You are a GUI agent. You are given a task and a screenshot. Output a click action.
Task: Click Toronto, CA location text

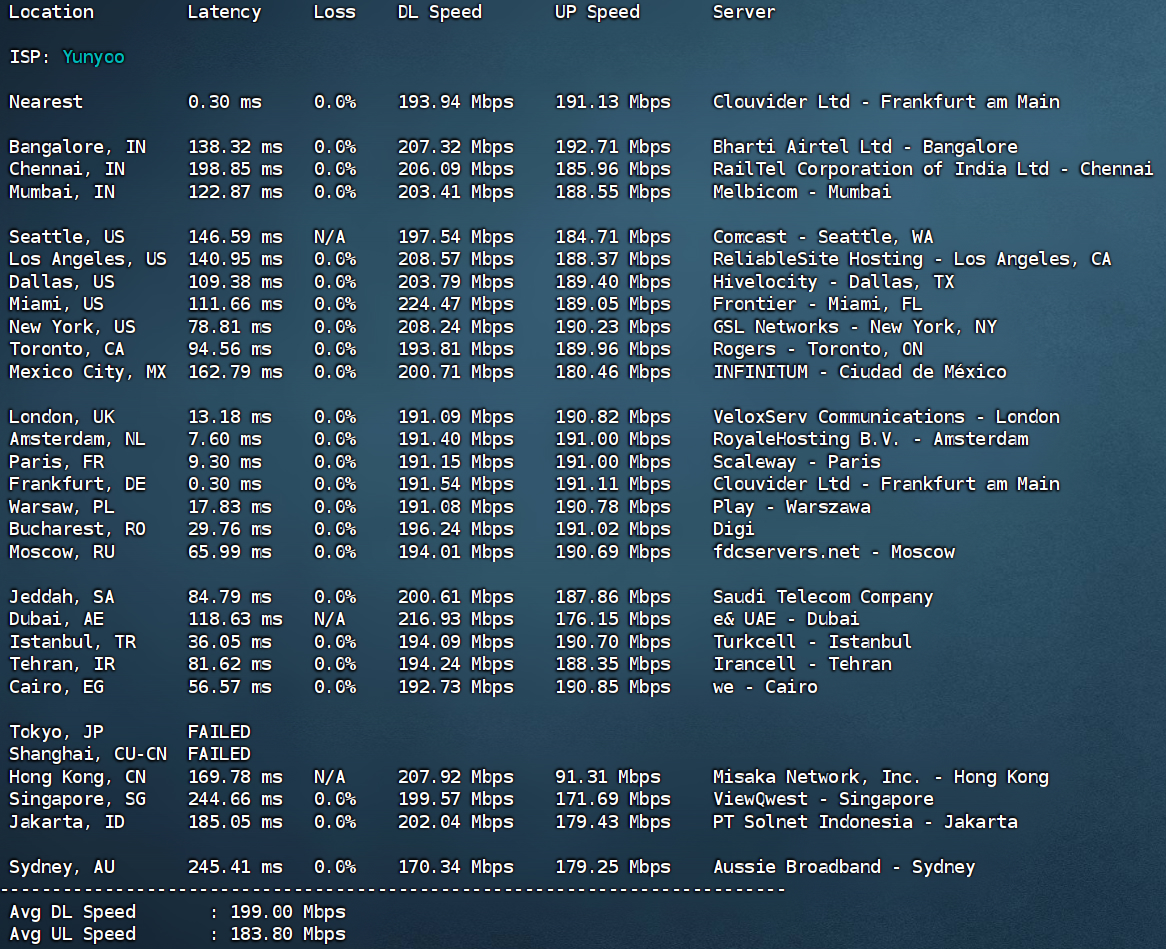67,350
